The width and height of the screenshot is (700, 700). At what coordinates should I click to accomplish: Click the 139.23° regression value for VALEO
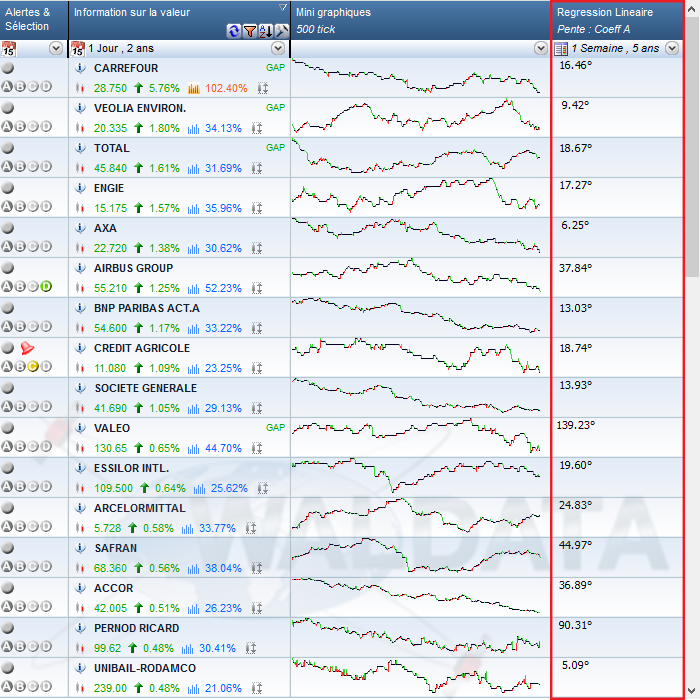point(575,425)
